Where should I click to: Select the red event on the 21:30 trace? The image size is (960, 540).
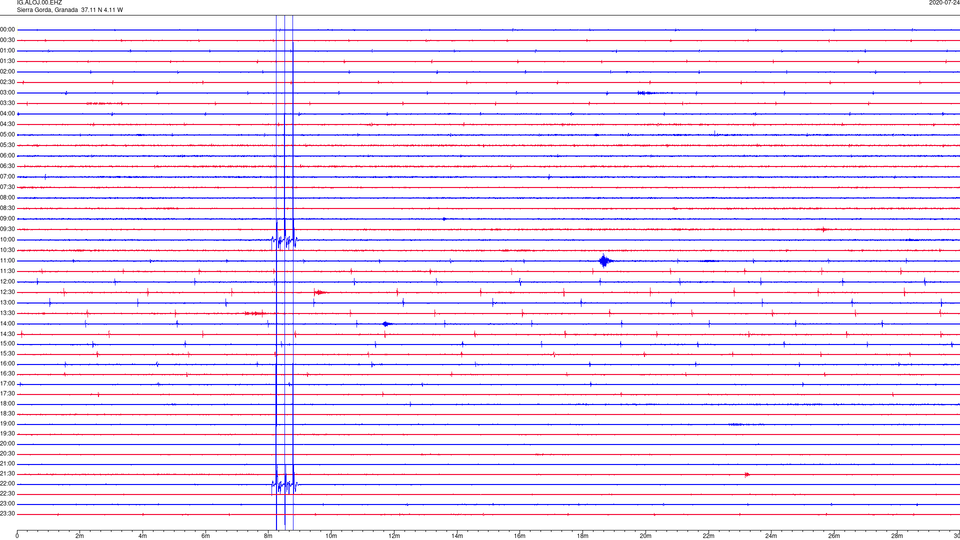pos(748,474)
